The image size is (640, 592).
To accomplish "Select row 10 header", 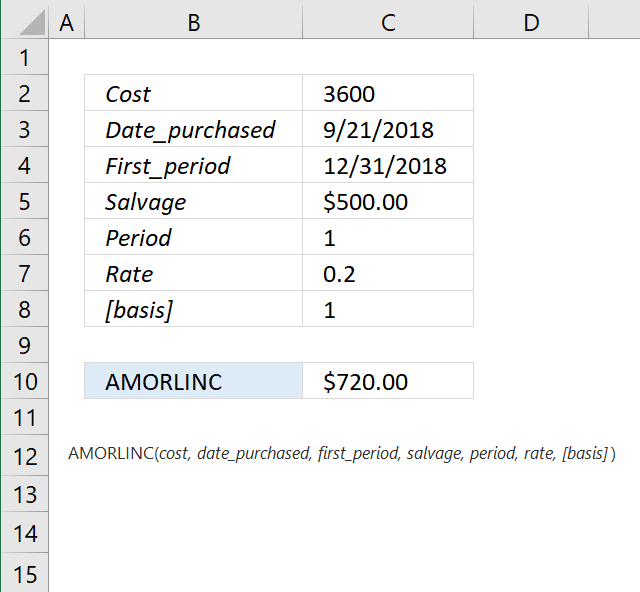I will click(x=24, y=381).
